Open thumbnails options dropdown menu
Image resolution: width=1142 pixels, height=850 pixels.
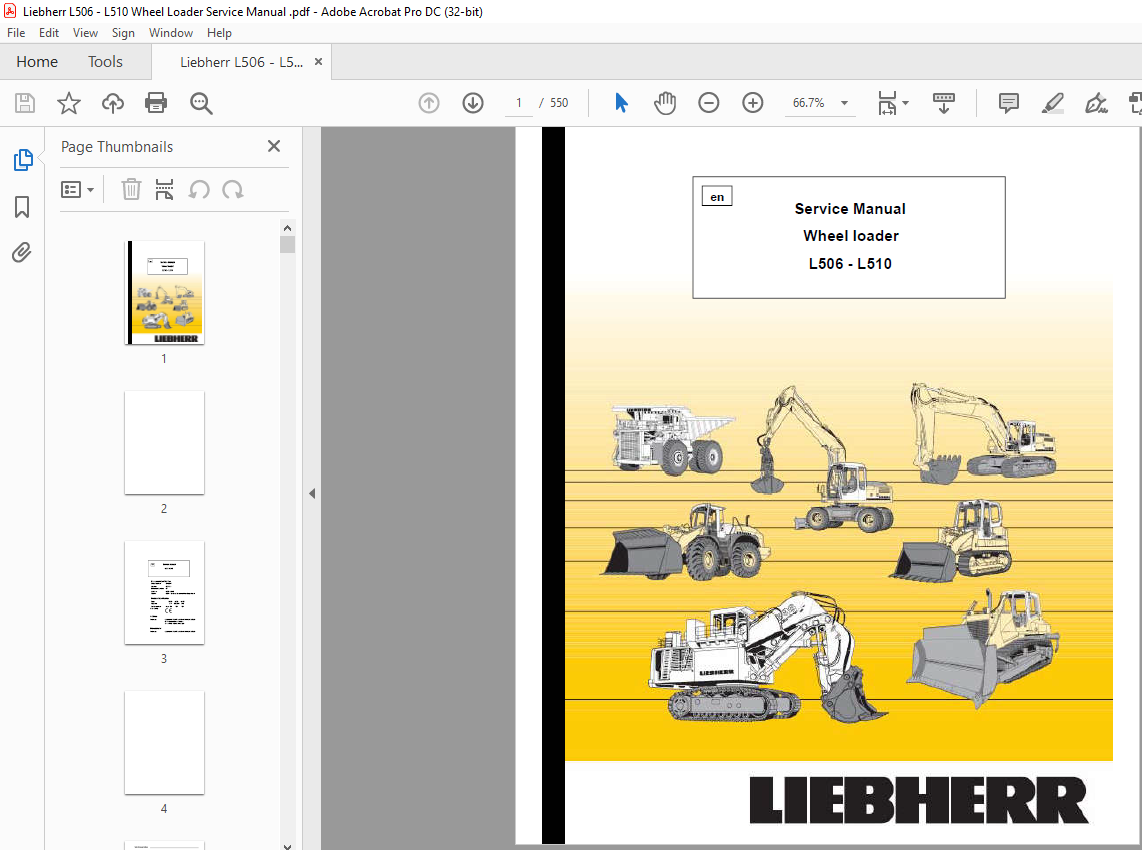click(x=77, y=190)
